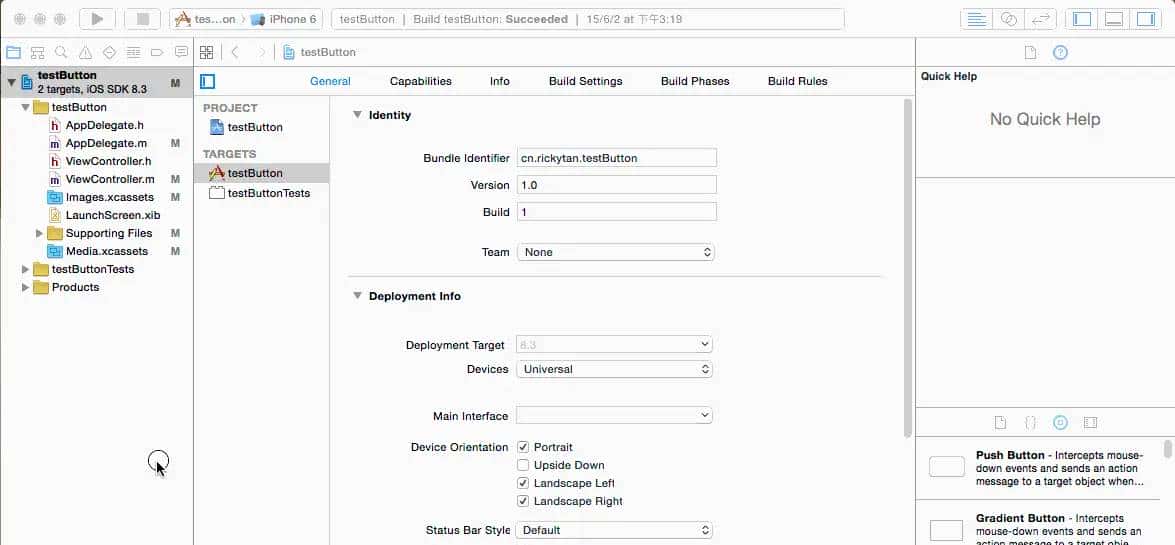Viewport: 1175px width, 545px height.
Task: Switch to the Build Settings tab
Action: (x=585, y=81)
